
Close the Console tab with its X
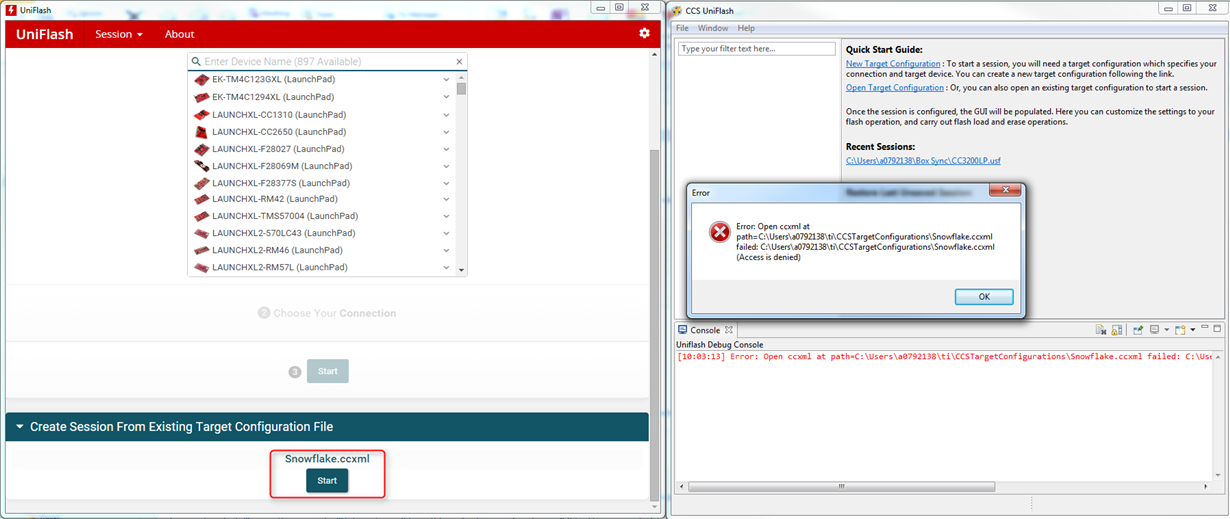point(729,330)
